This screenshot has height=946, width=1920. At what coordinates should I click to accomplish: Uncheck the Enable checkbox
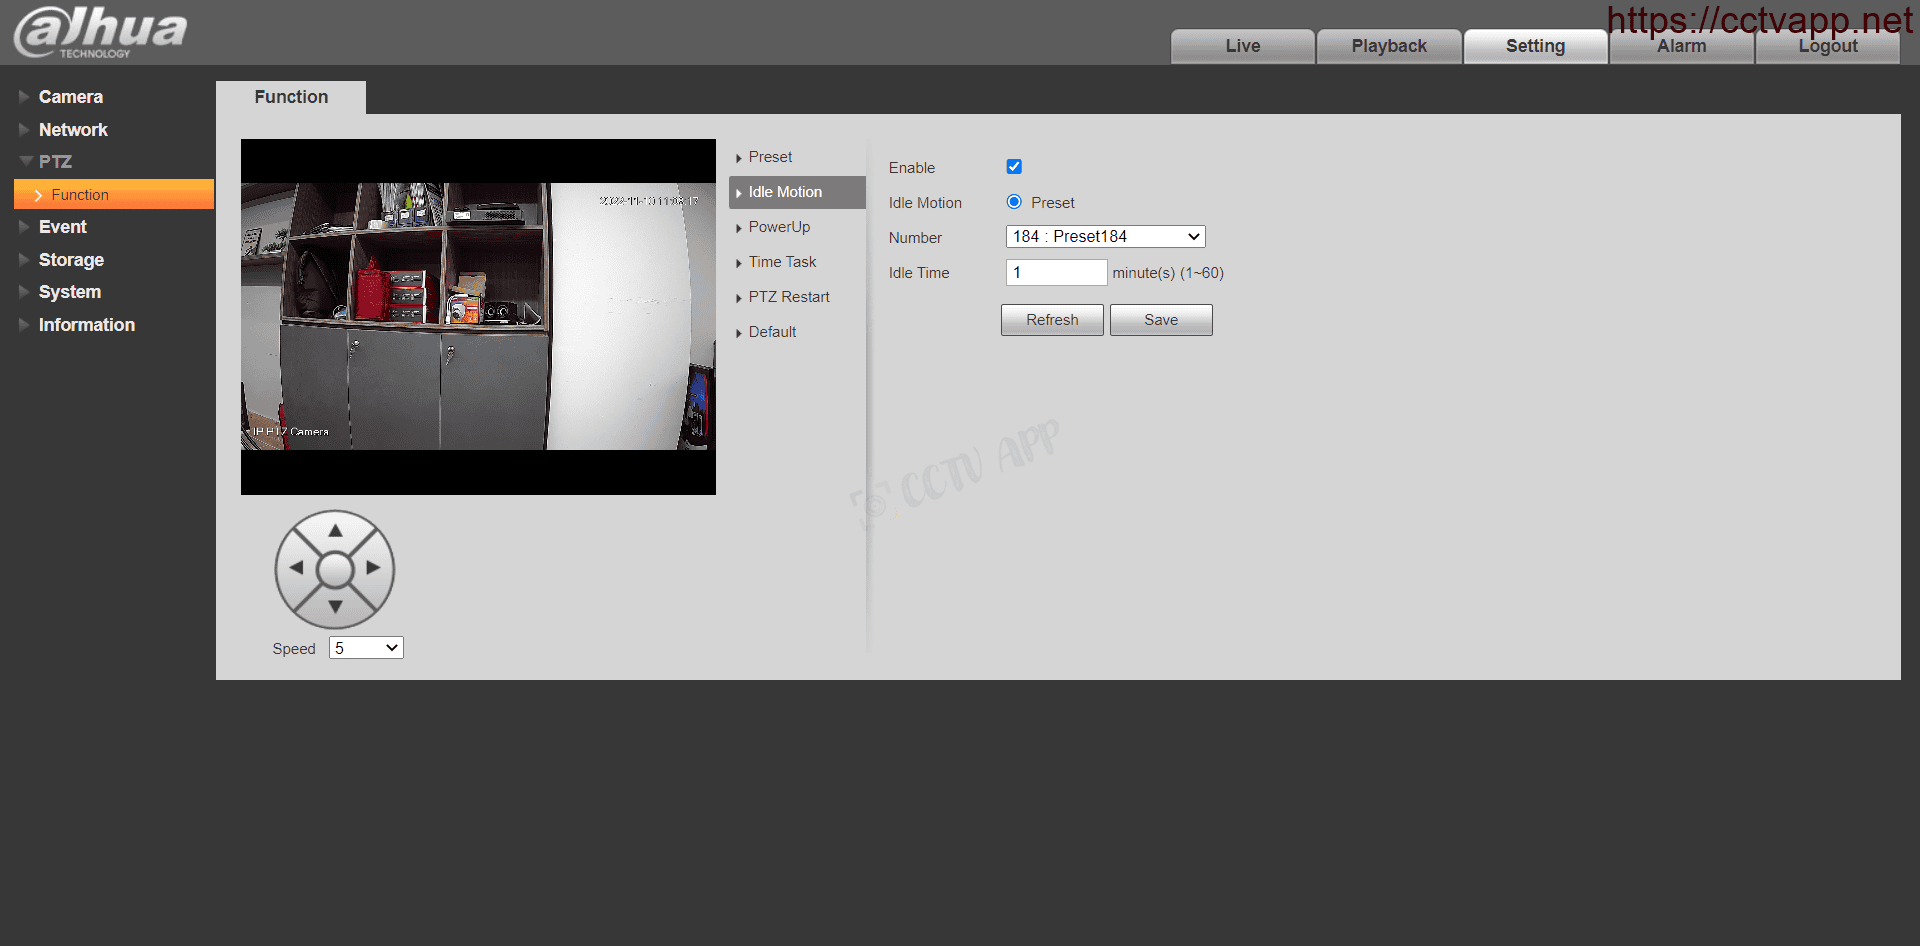[1014, 167]
